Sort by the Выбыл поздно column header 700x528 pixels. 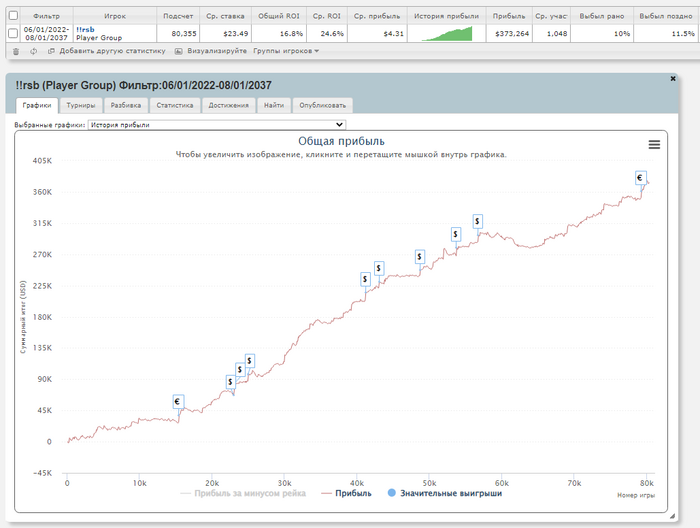coord(666,16)
